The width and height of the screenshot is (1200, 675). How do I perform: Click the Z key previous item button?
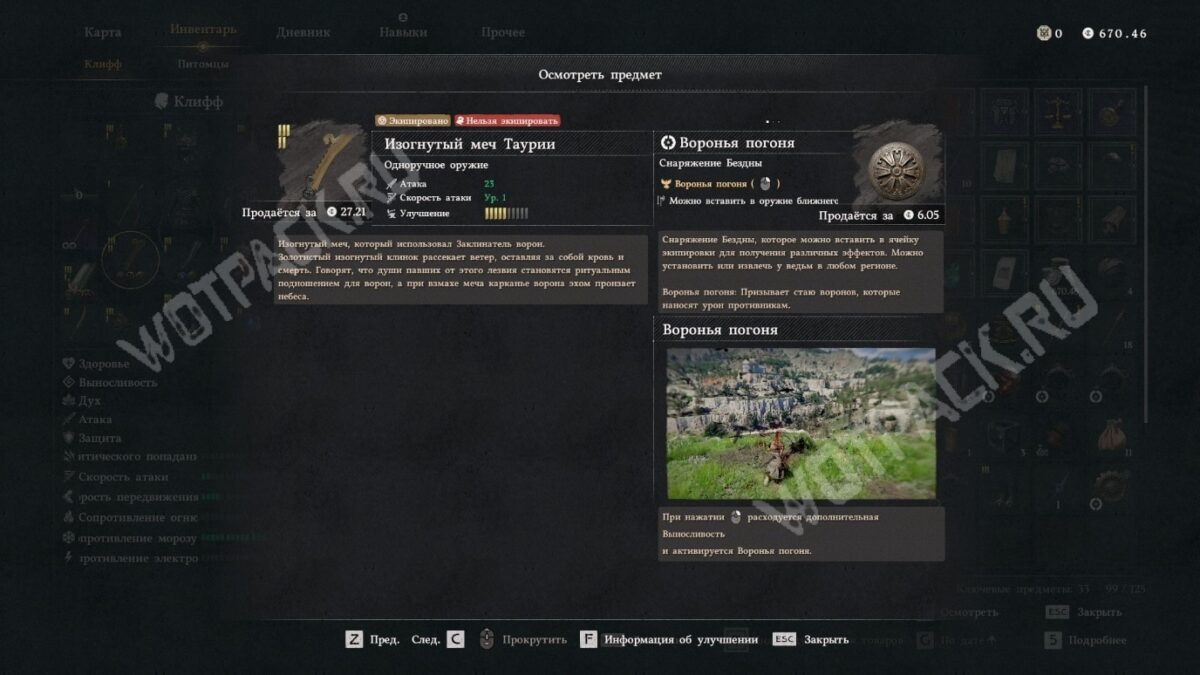pos(354,639)
